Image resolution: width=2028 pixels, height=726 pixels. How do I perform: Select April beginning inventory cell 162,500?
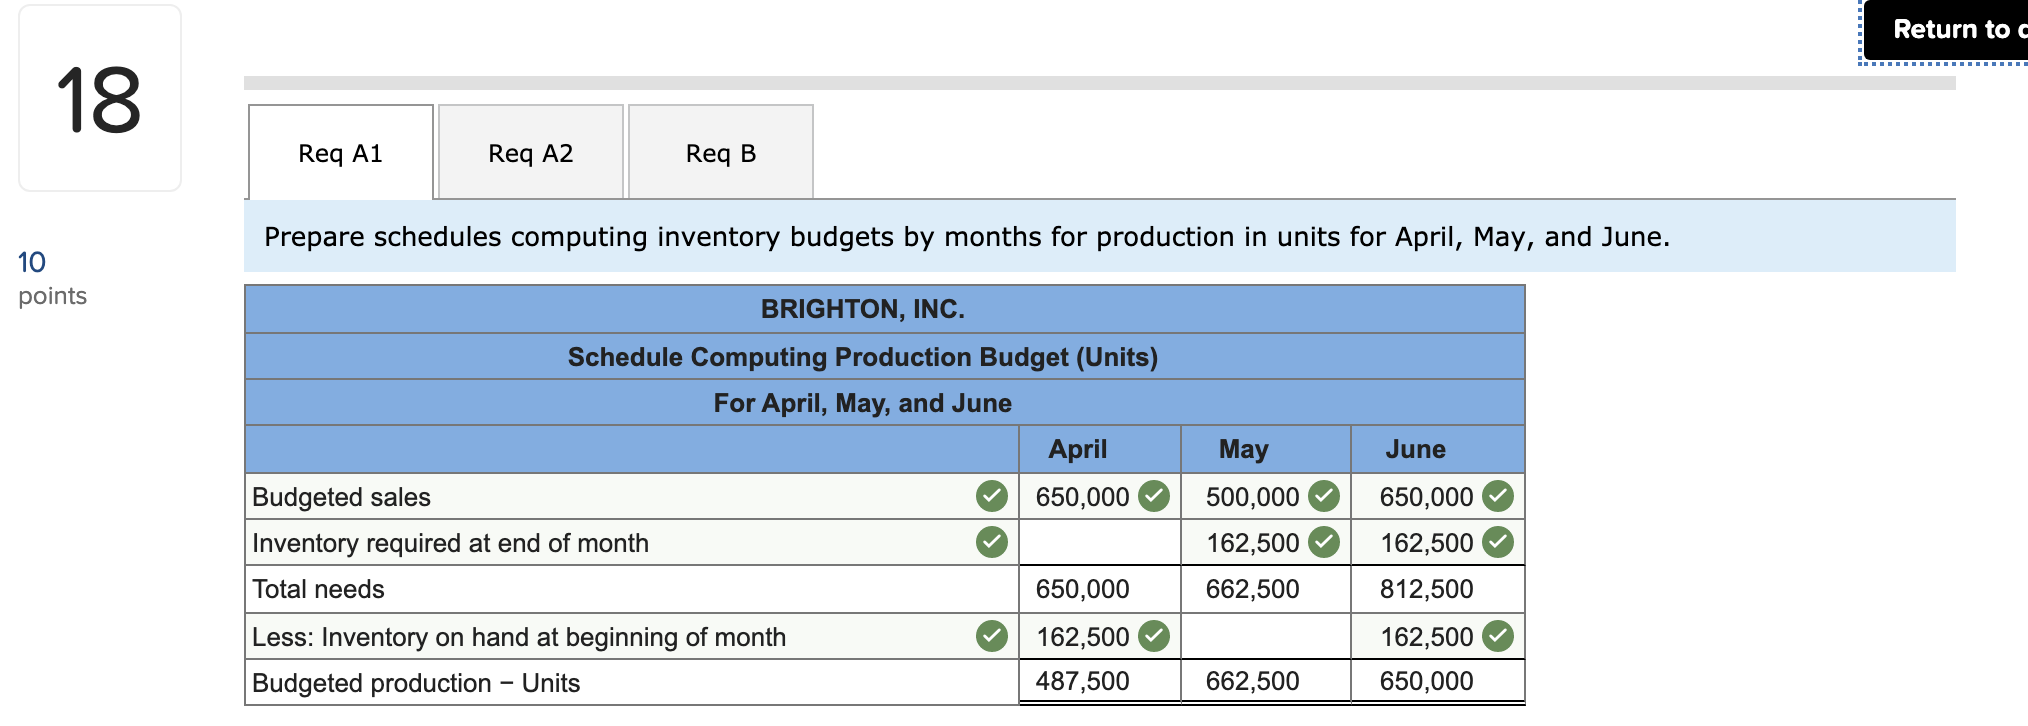[x=1099, y=636]
